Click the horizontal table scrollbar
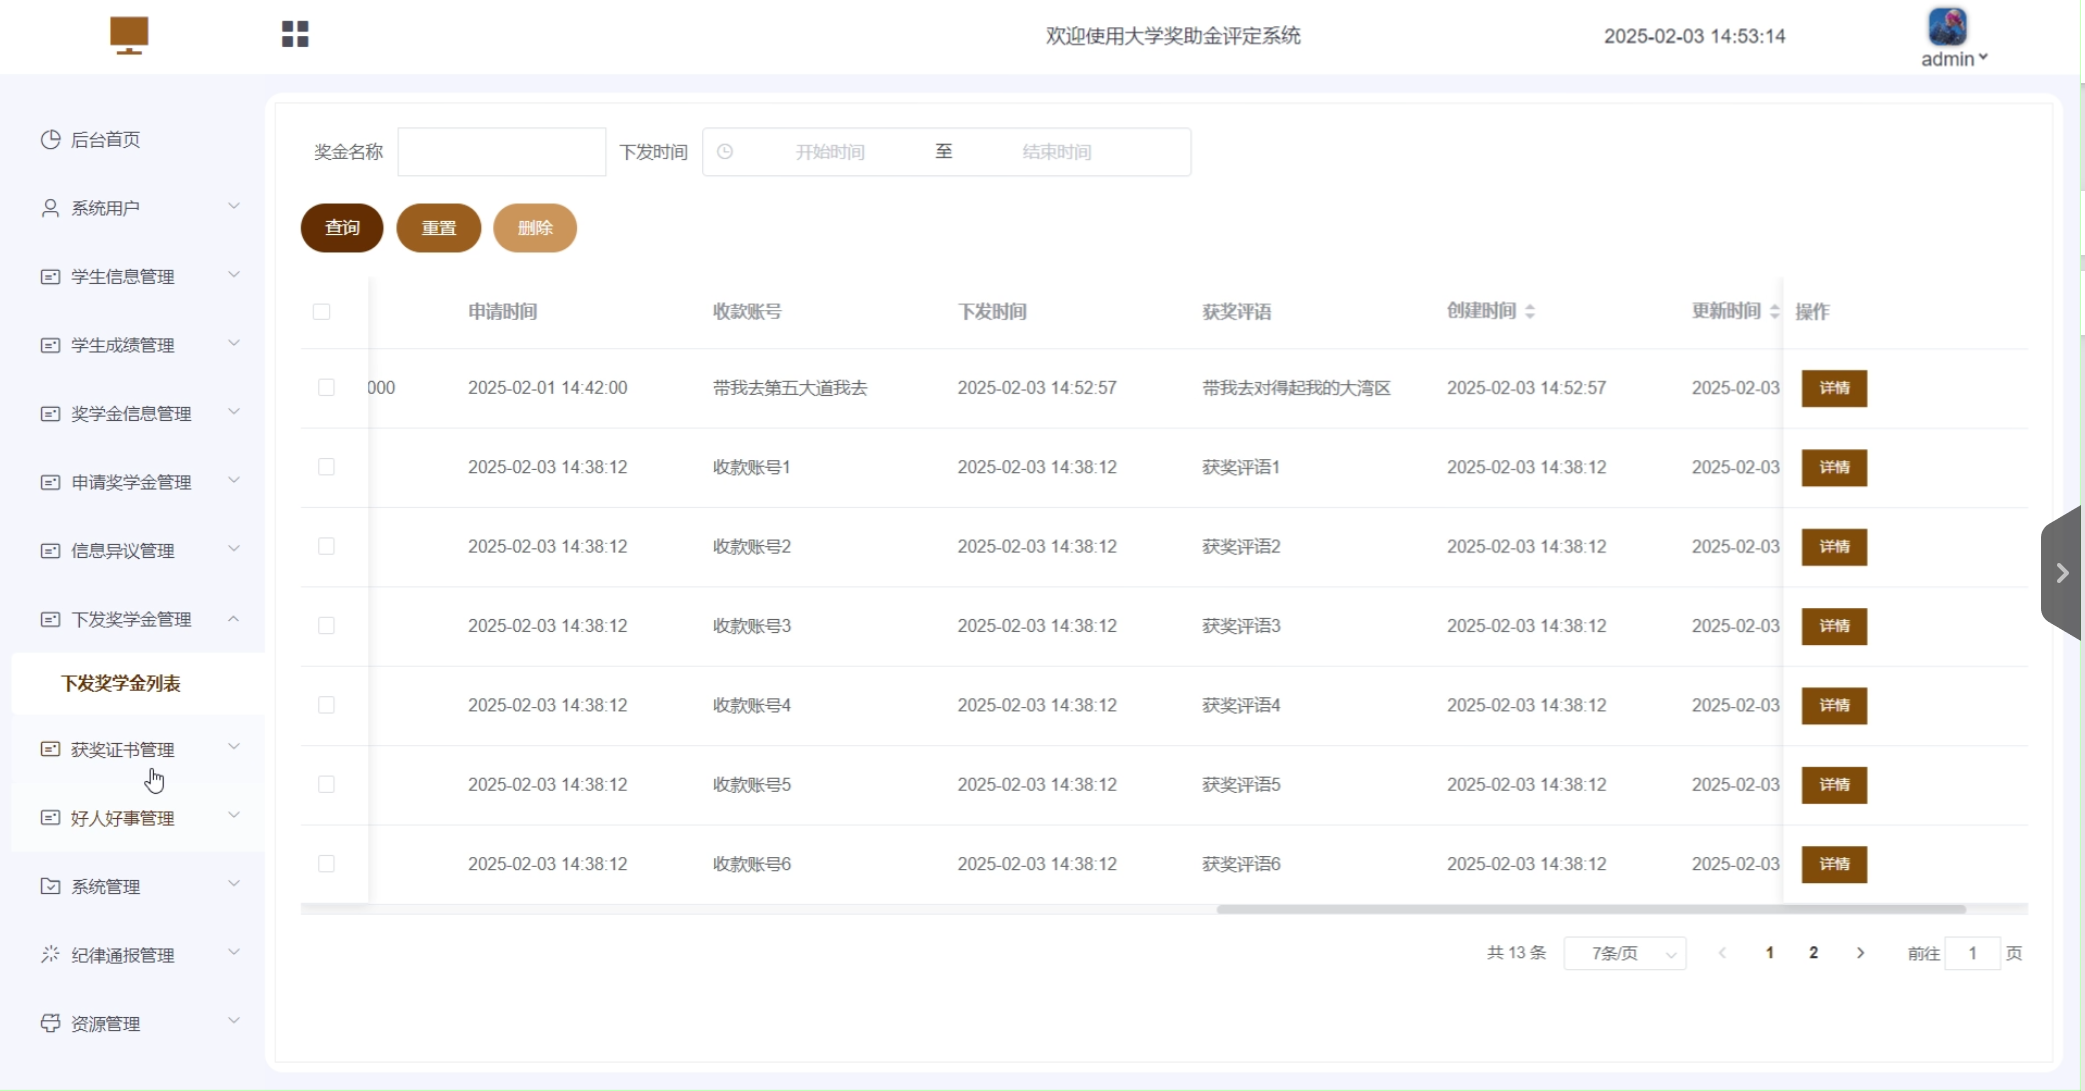Screen dimensions: 2085x1091 (x=1590, y=910)
